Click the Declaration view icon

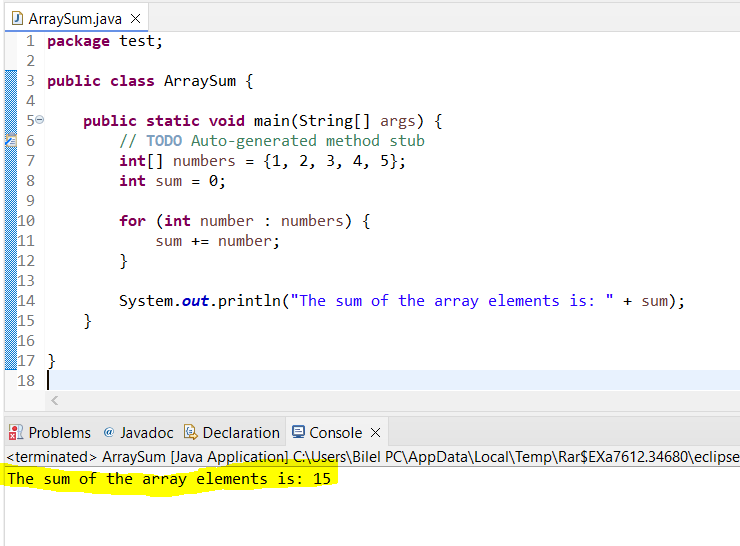pos(191,432)
